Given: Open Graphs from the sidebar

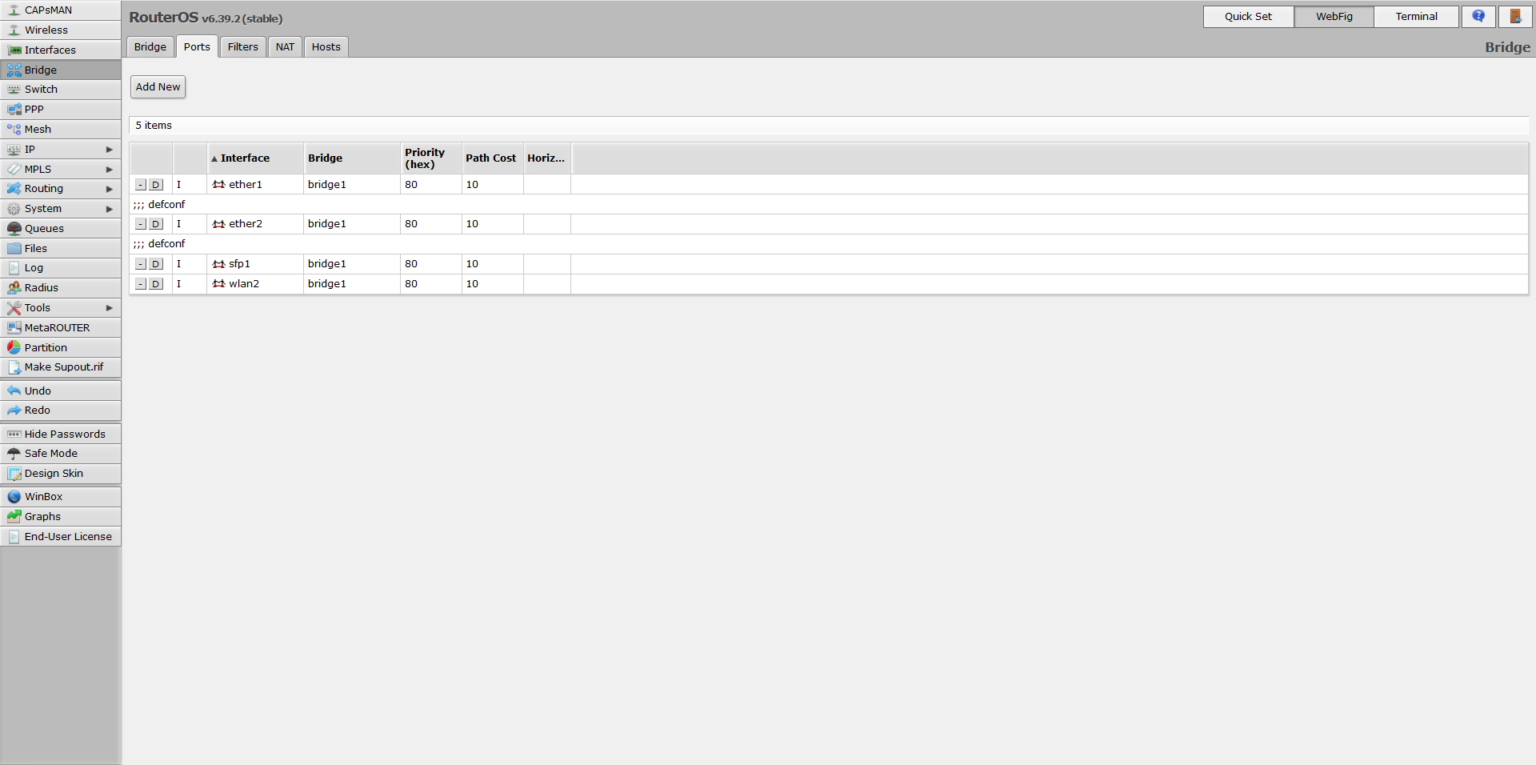Looking at the screenshot, I should tap(40, 516).
